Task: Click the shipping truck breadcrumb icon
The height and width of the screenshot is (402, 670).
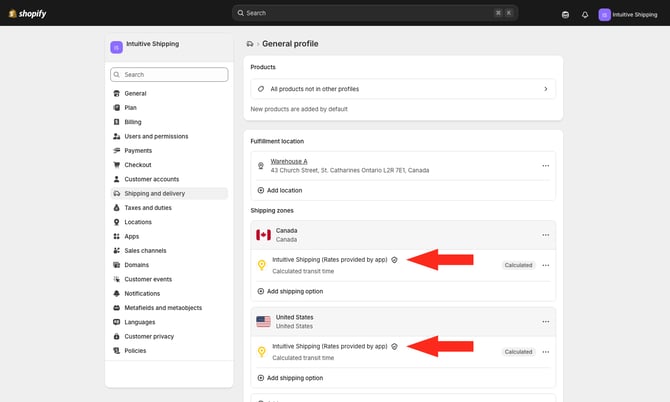Action: pyautogui.click(x=250, y=44)
